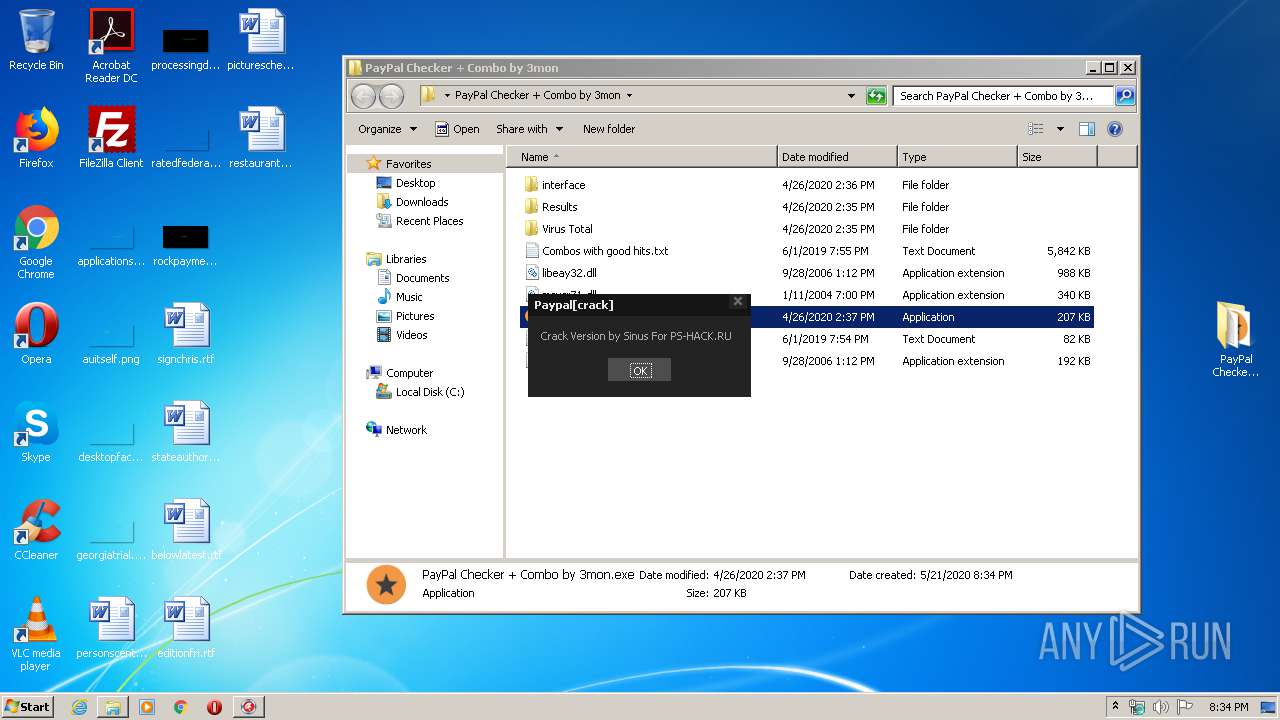Select the editionfri.rtf desktop file
Screen dimensions: 1280x720
pyautogui.click(x=186, y=628)
